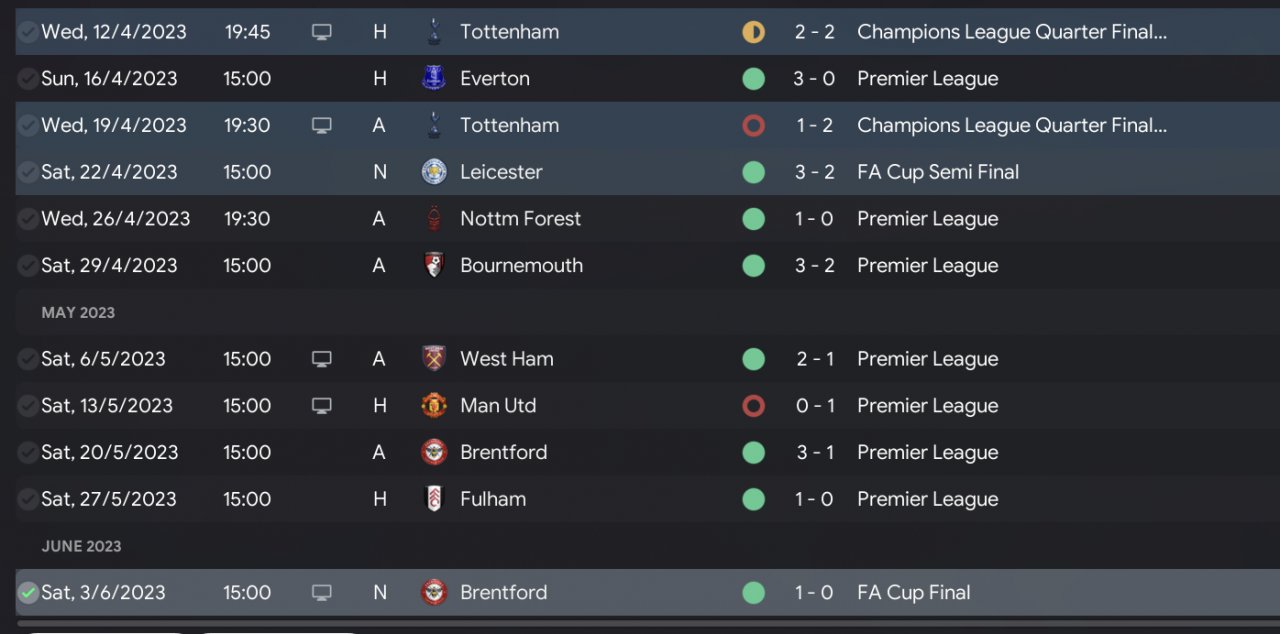Click the West Ham crest icon

click(x=433, y=359)
